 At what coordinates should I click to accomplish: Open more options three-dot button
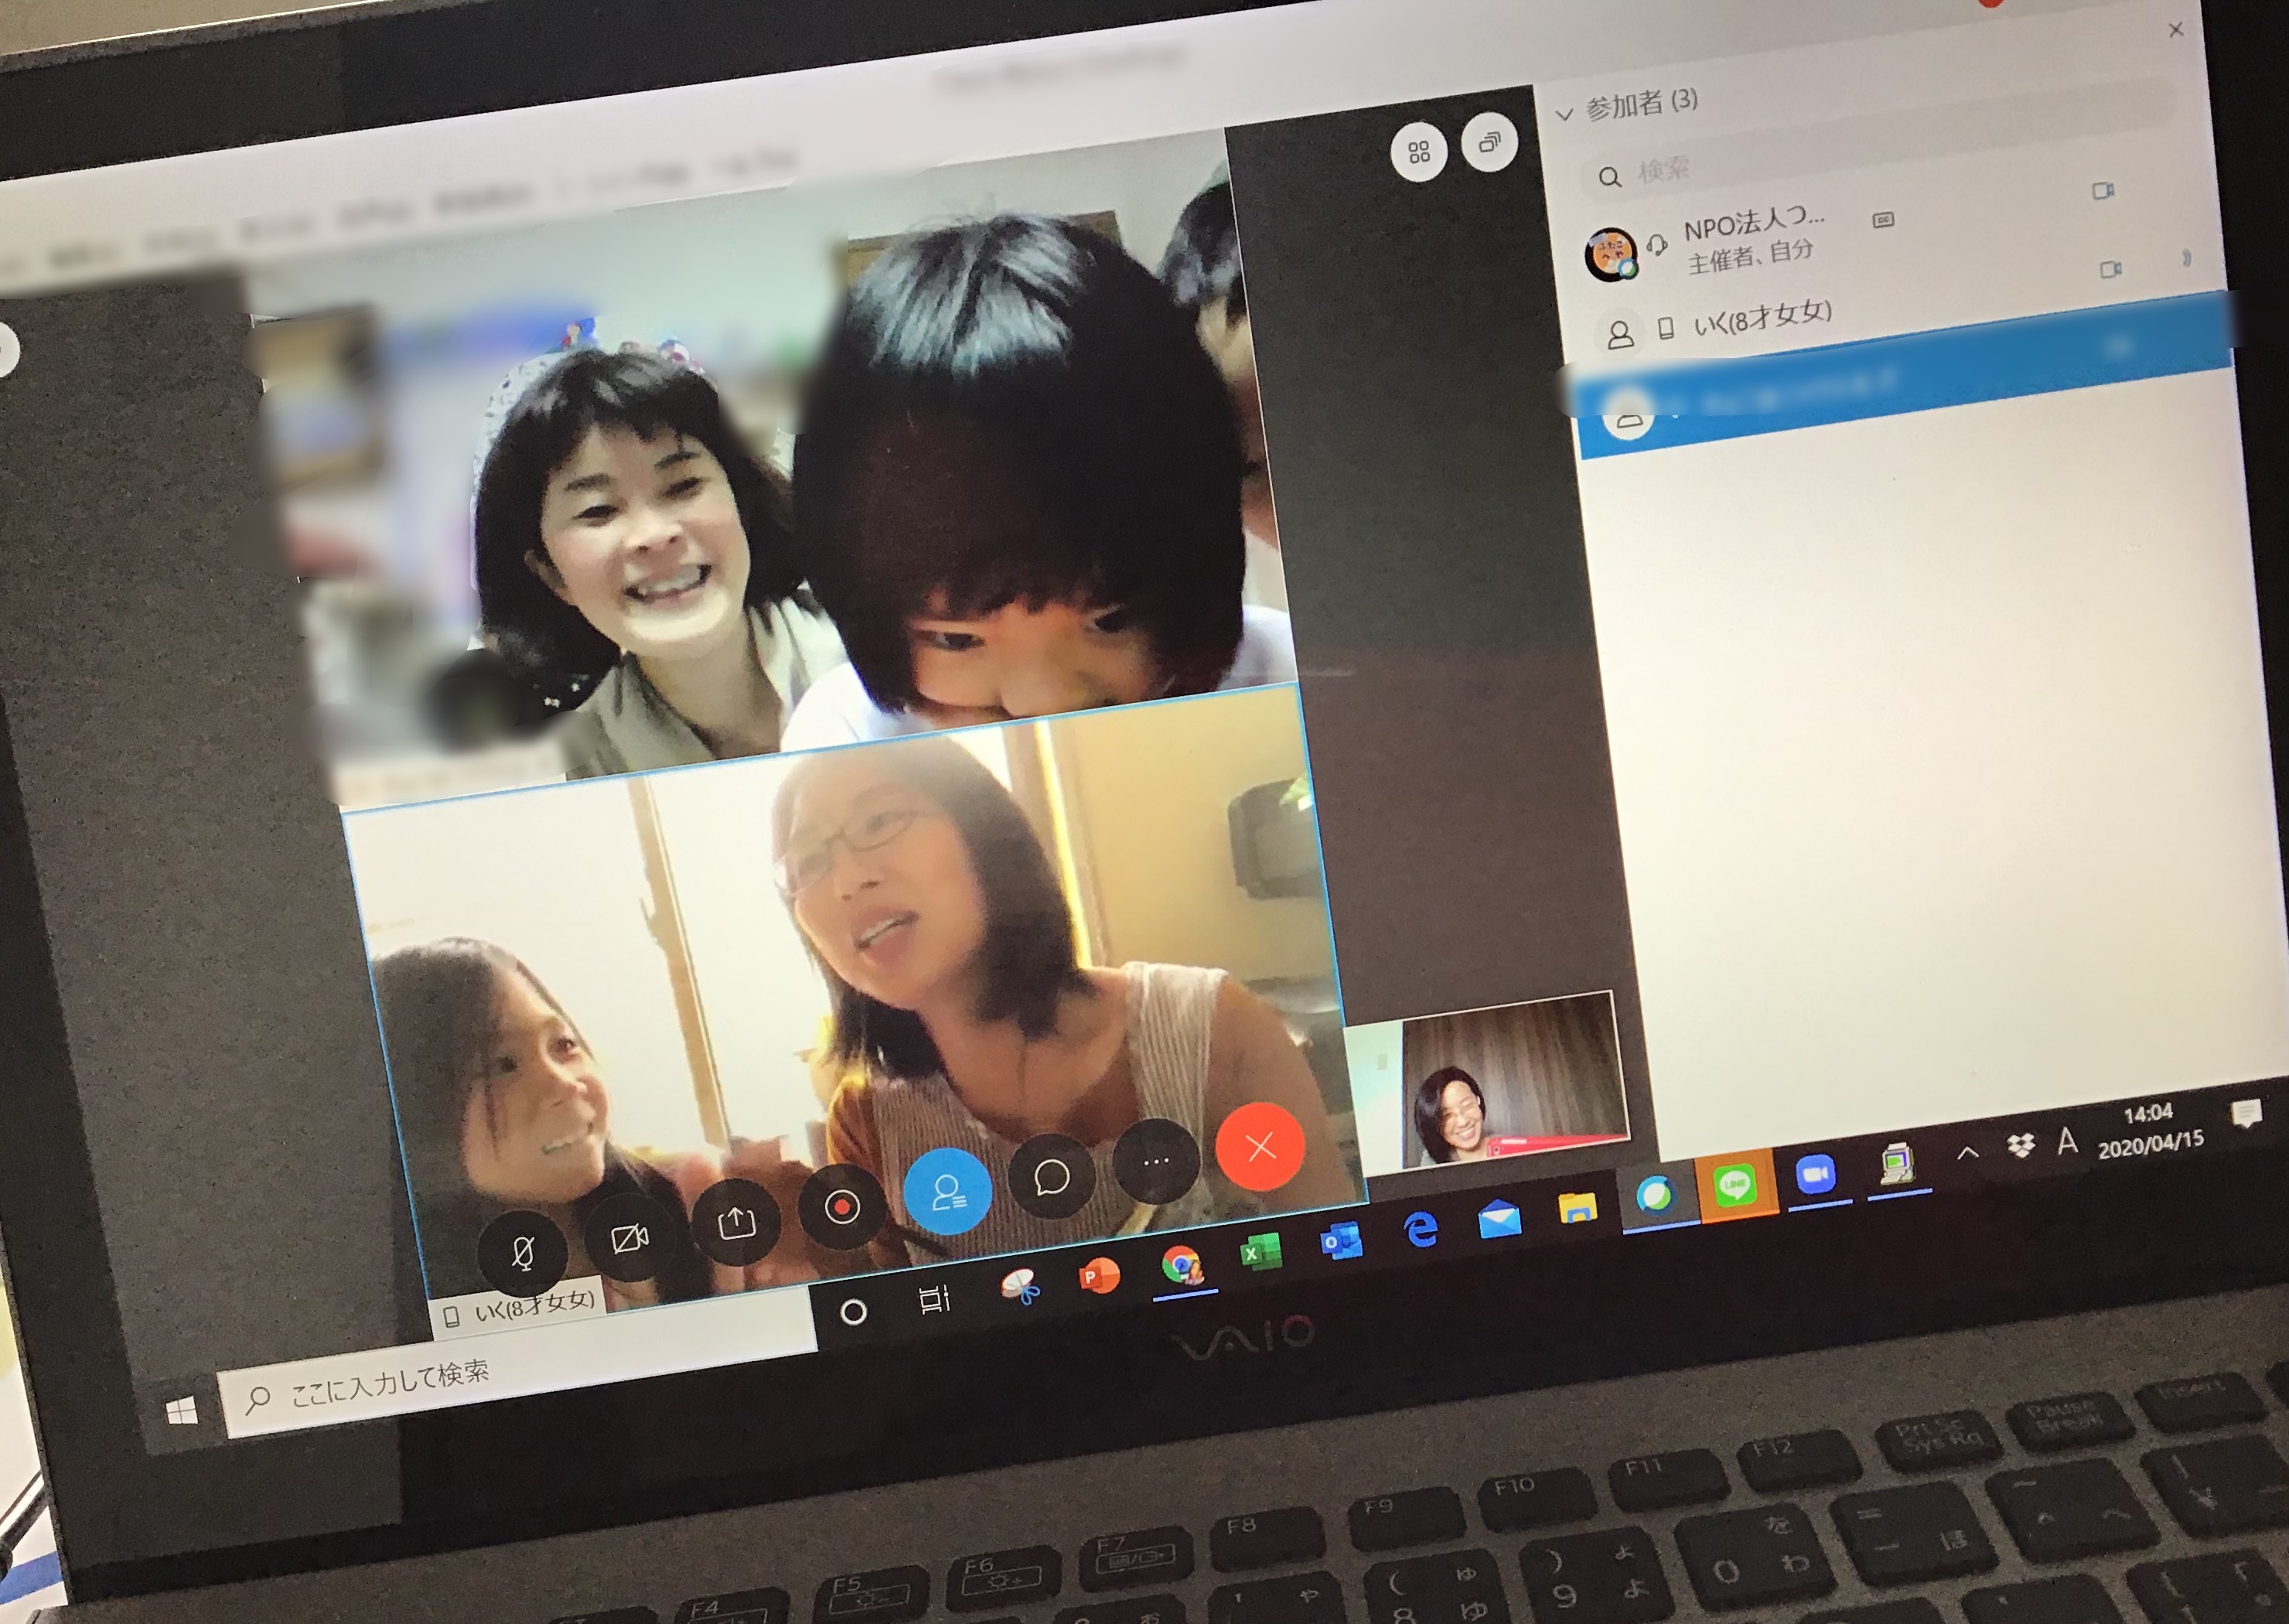pyautogui.click(x=1156, y=1161)
